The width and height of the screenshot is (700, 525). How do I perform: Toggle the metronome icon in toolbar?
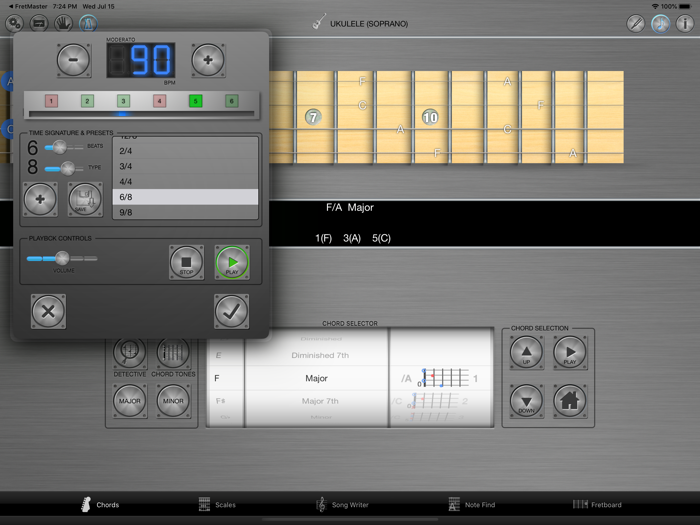88,23
